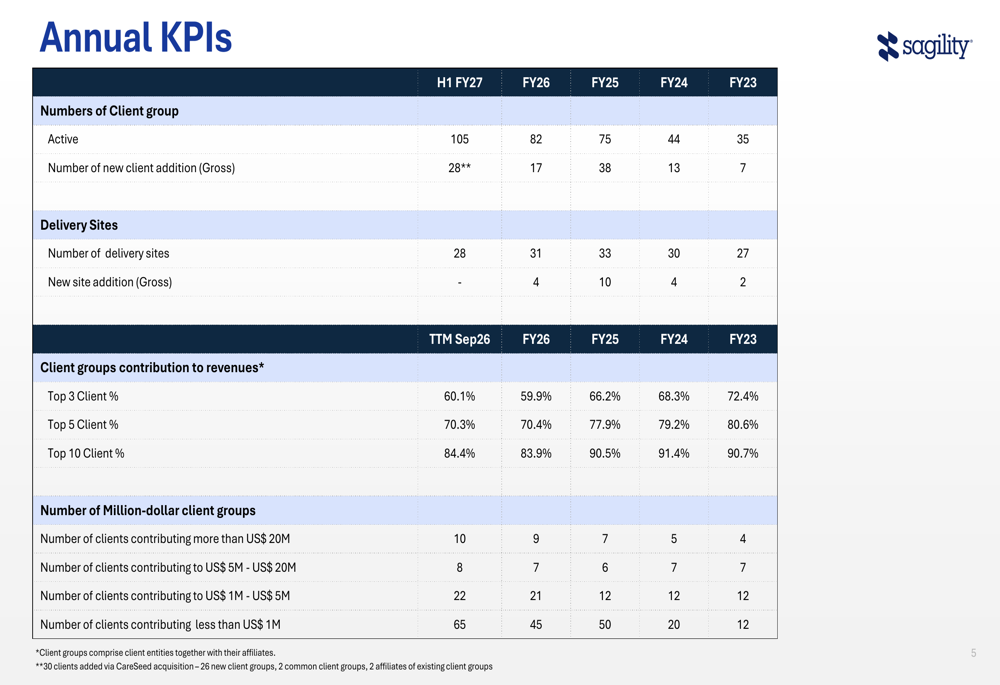Click less than US$ 1M value 65
Image resolution: width=1000 pixels, height=685 pixels.
459,624
